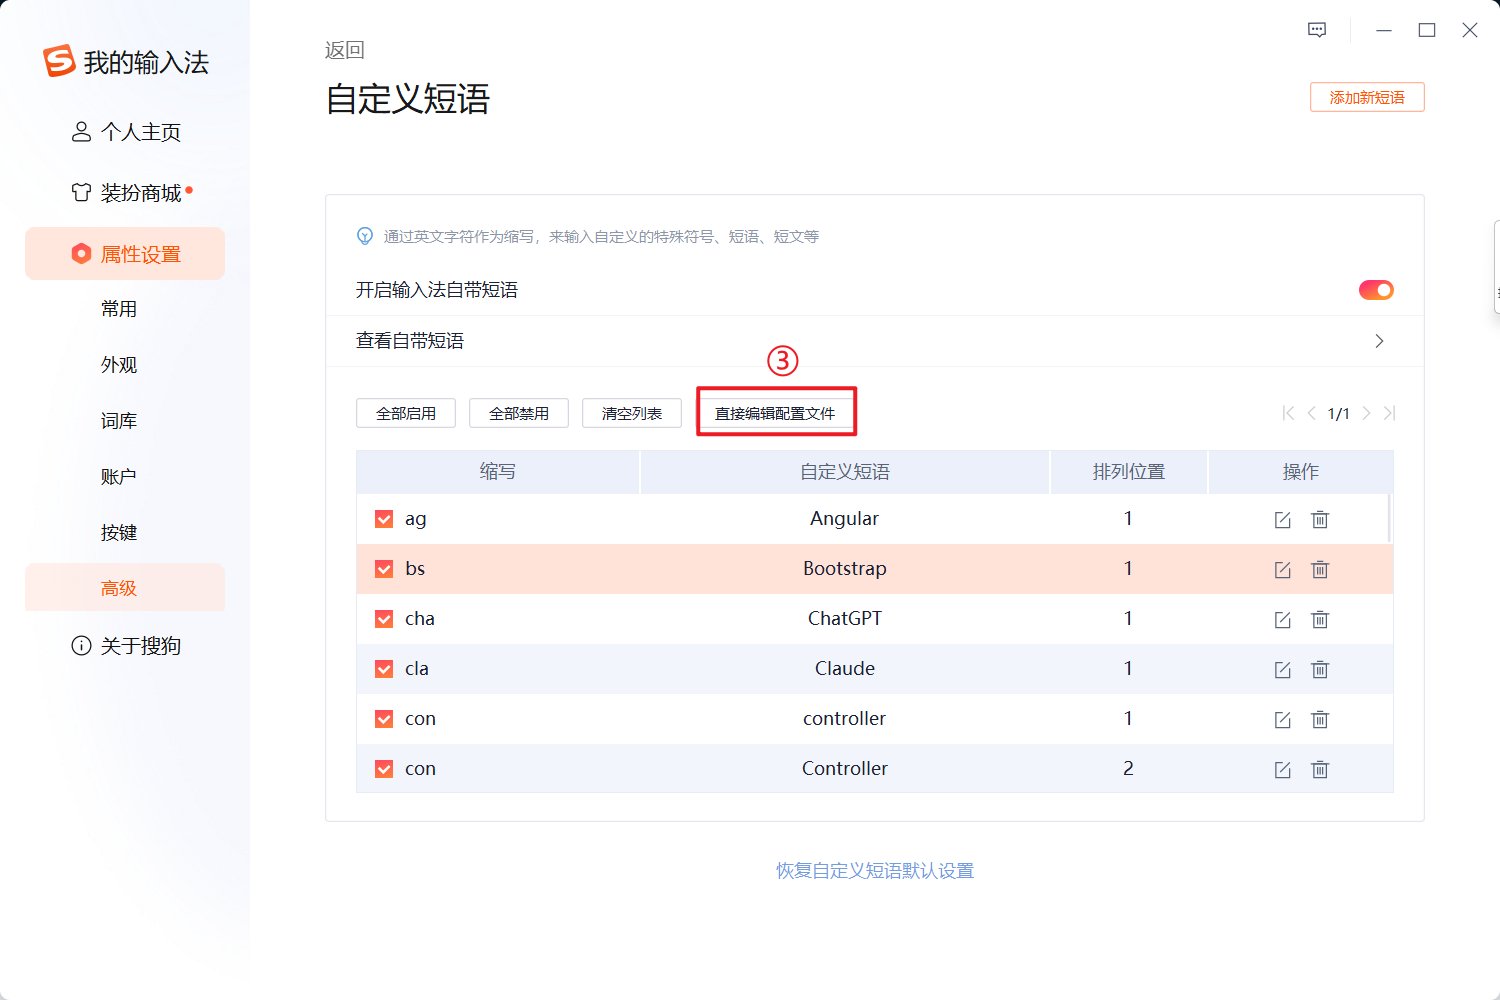Click 返回 to go back
The image size is (1500, 1000).
click(345, 50)
